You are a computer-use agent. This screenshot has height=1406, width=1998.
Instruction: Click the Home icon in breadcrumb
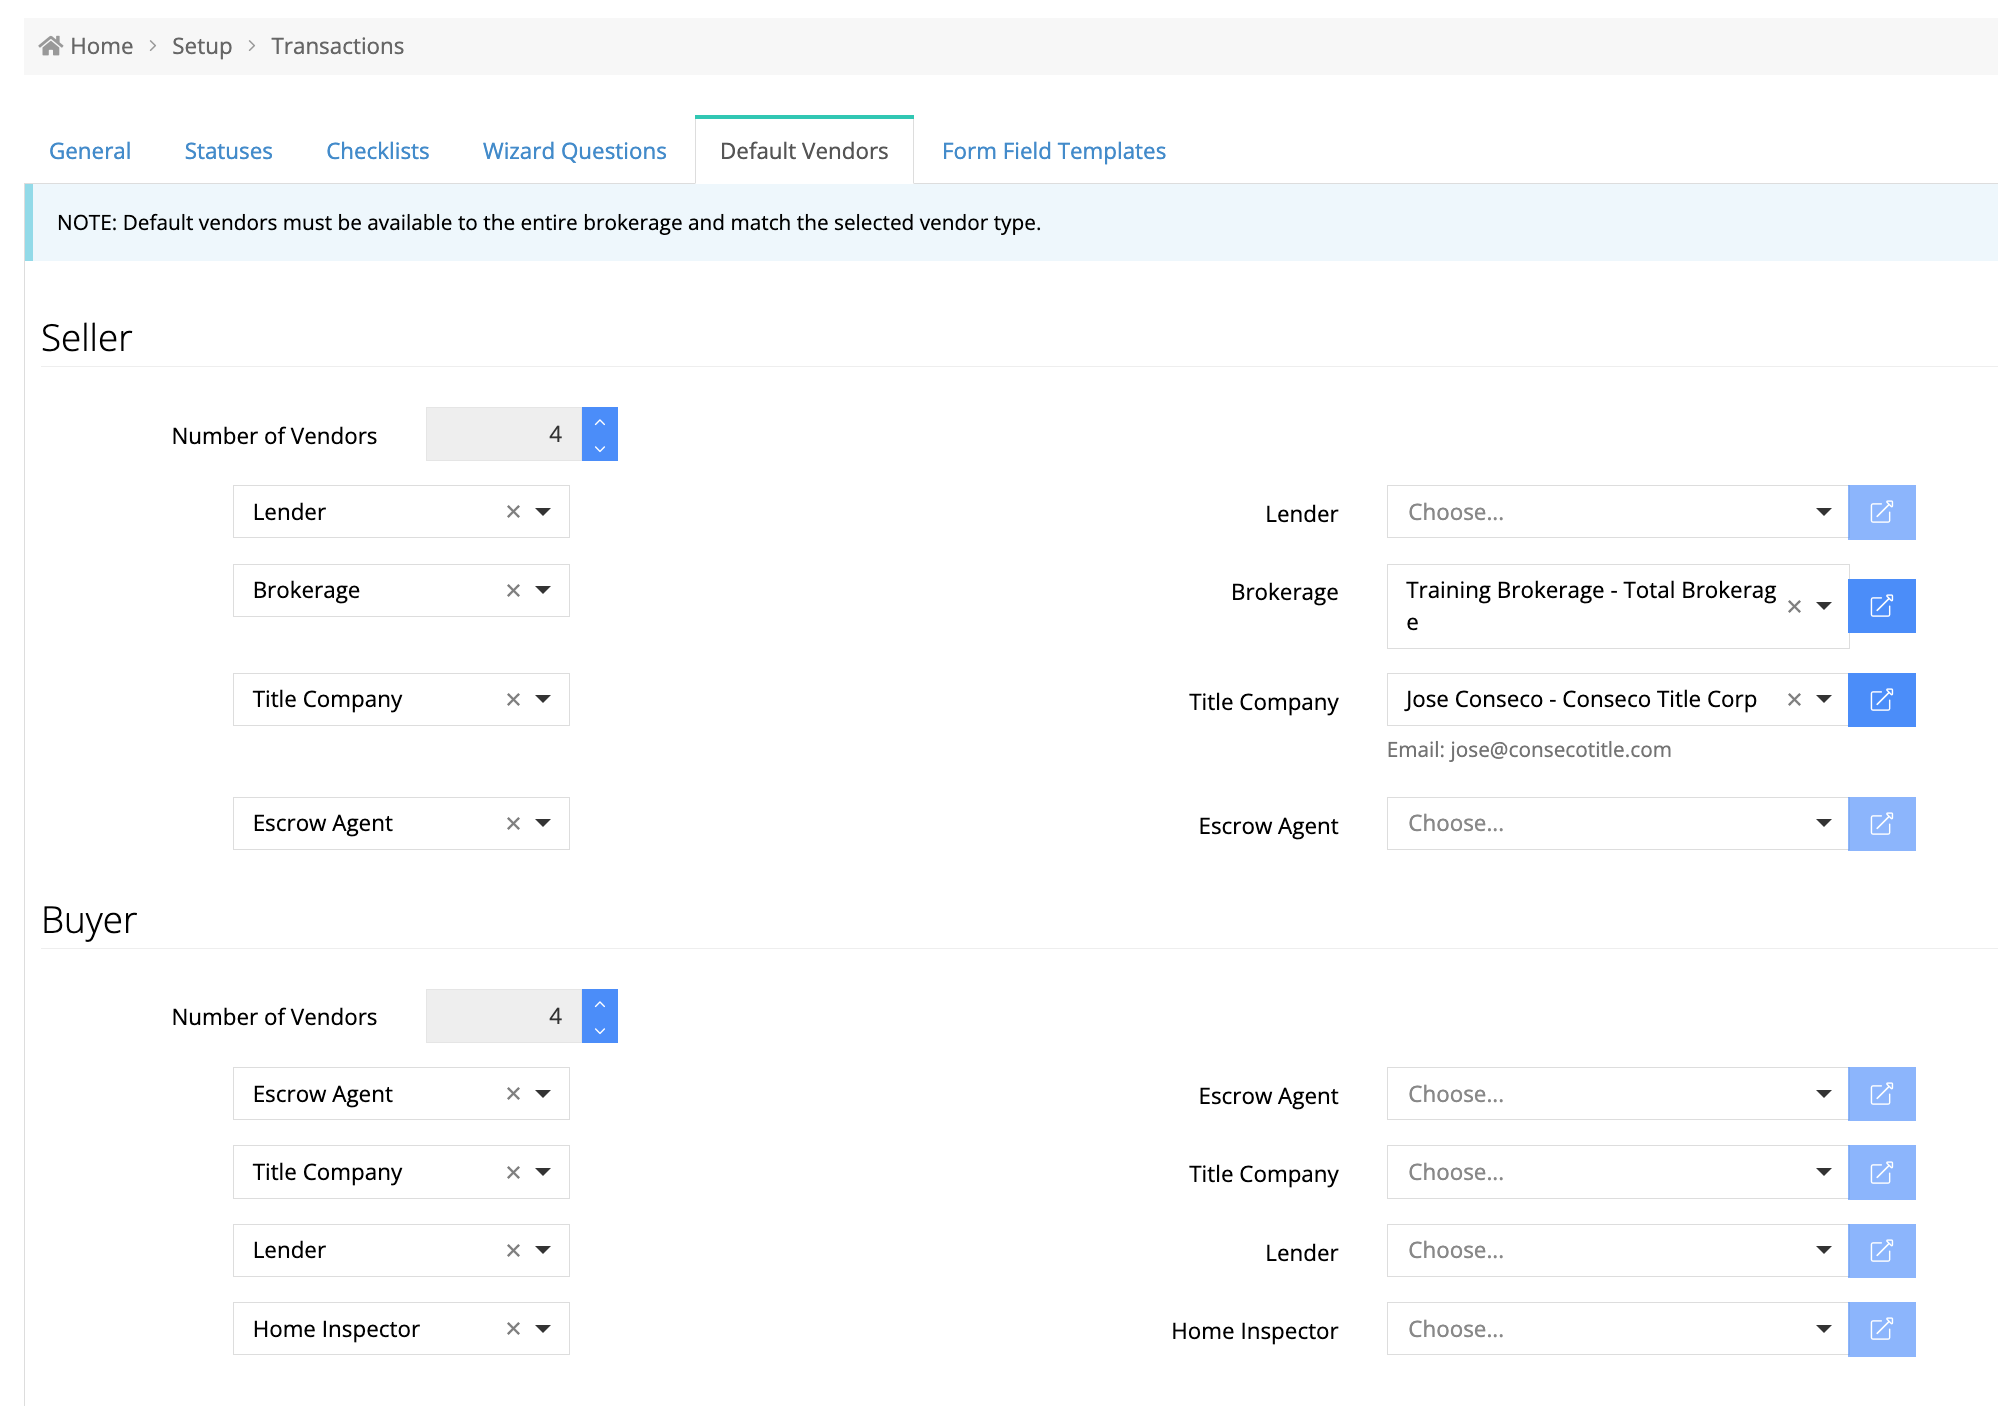point(51,46)
